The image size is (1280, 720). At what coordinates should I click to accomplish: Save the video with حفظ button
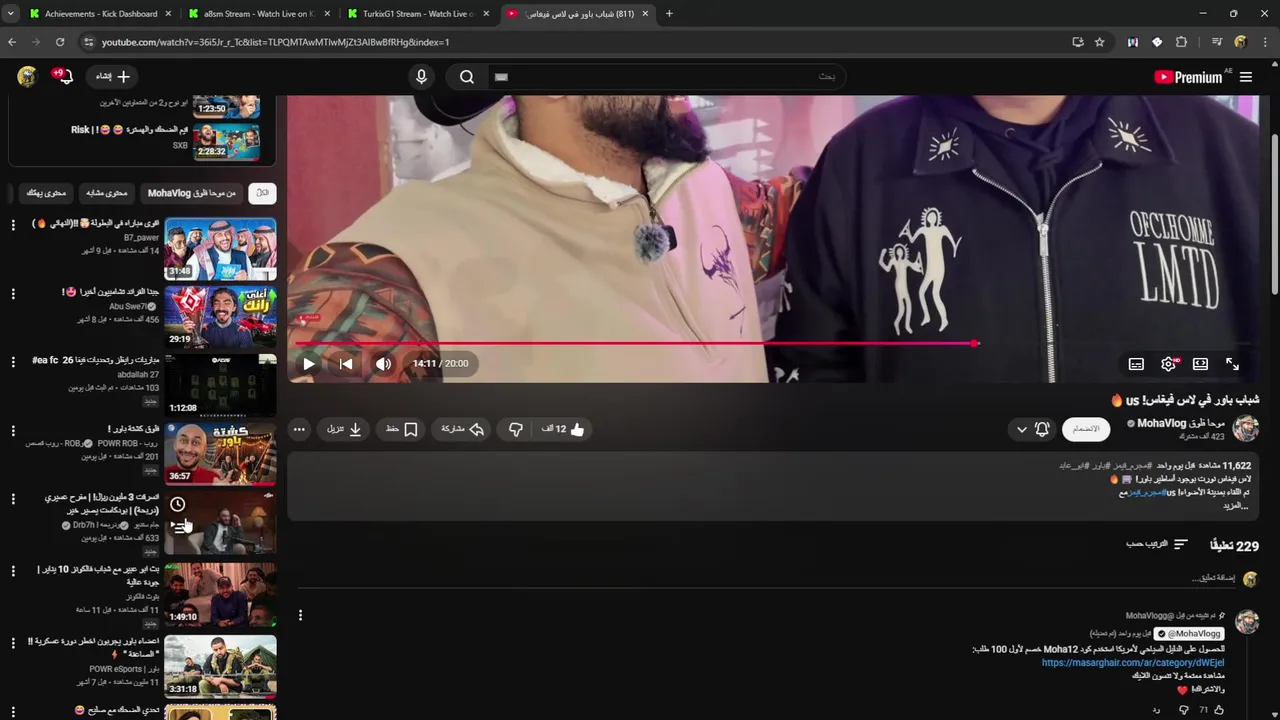[402, 429]
